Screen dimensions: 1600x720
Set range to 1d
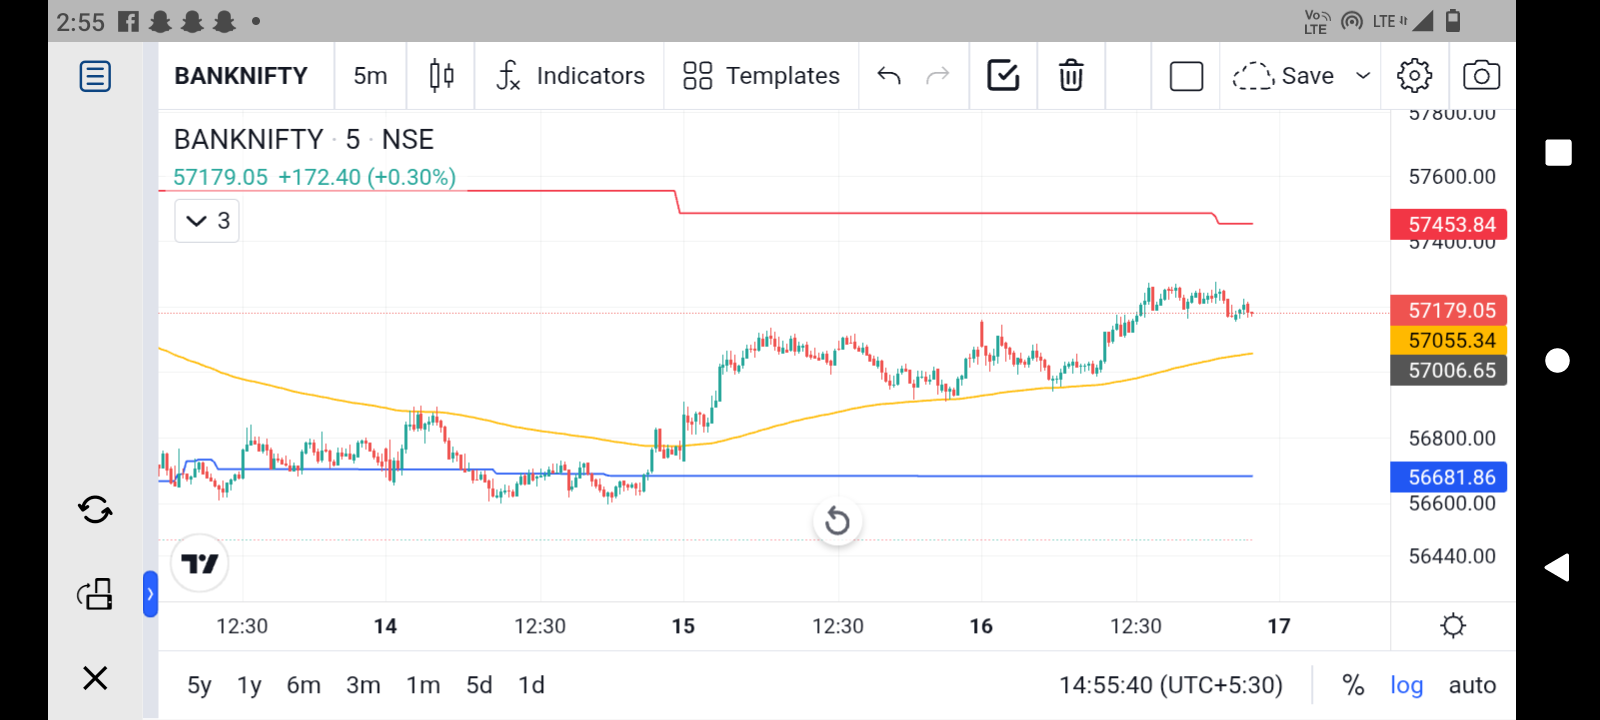coord(531,685)
